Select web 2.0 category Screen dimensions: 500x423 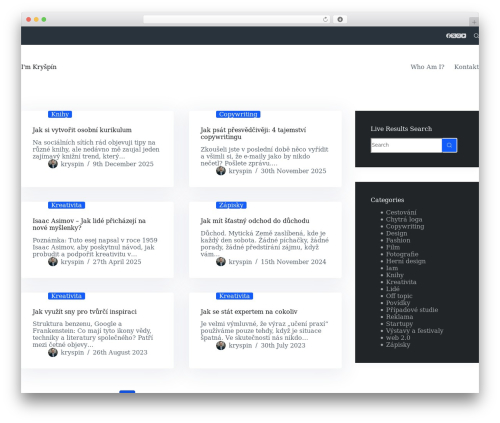point(398,338)
